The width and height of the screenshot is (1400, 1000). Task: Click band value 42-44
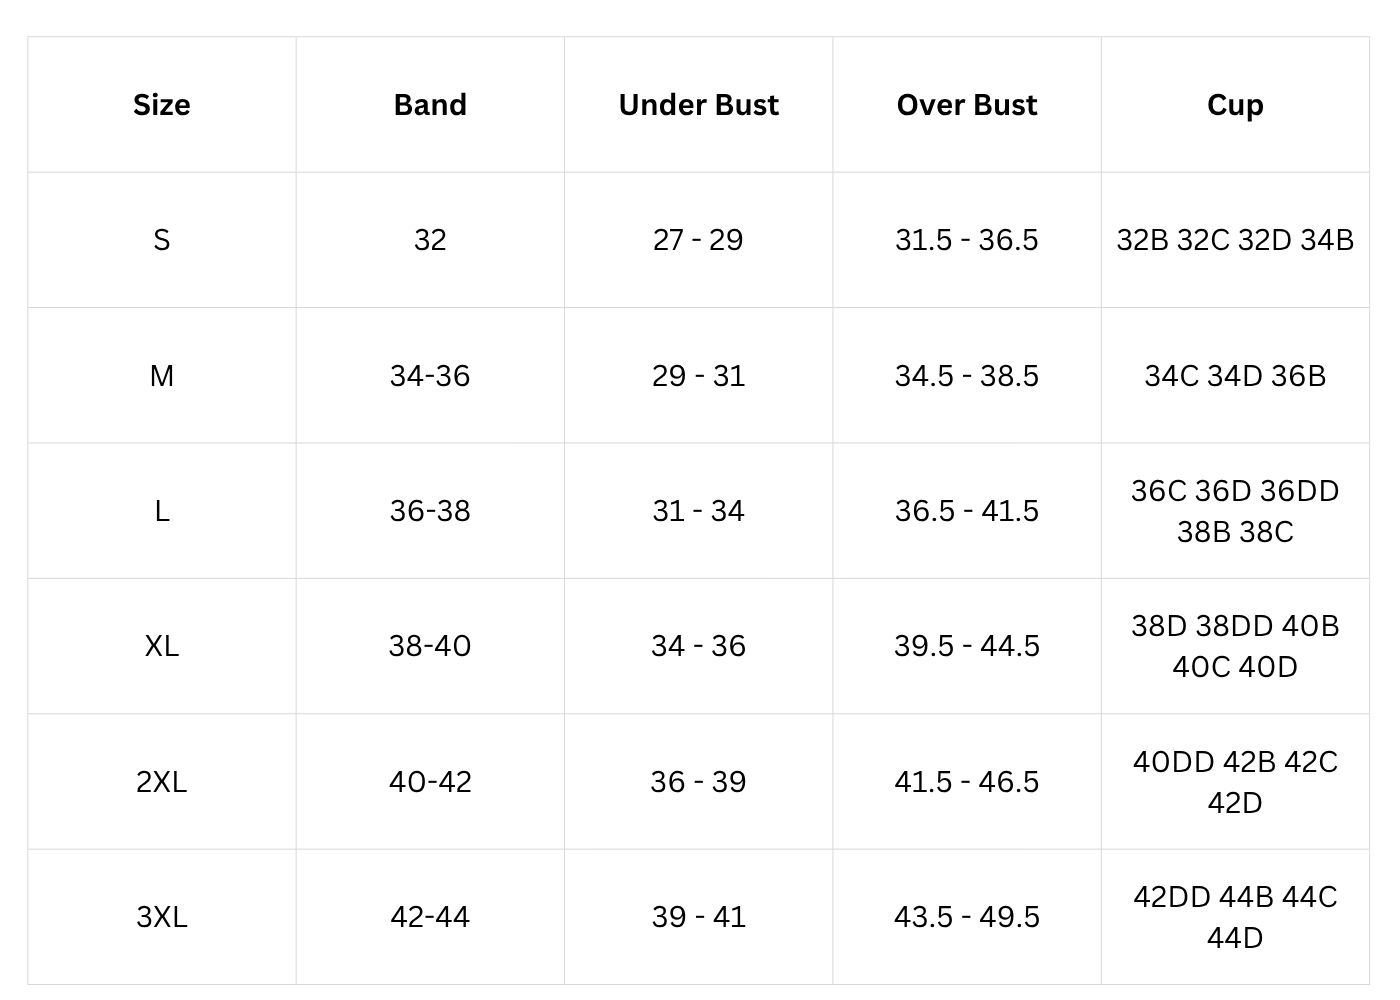point(430,917)
